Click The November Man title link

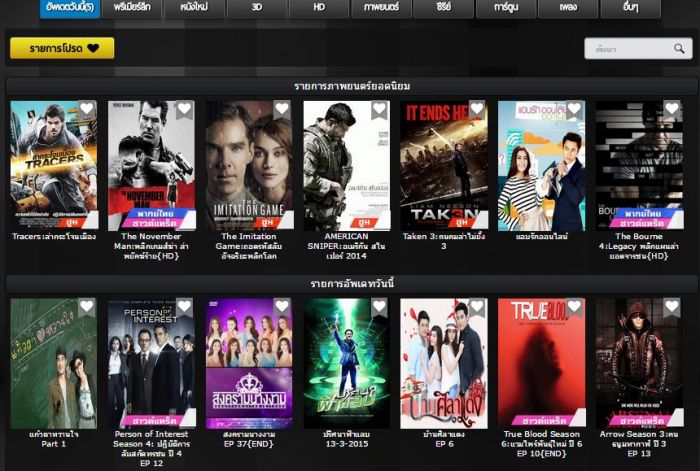151,246
